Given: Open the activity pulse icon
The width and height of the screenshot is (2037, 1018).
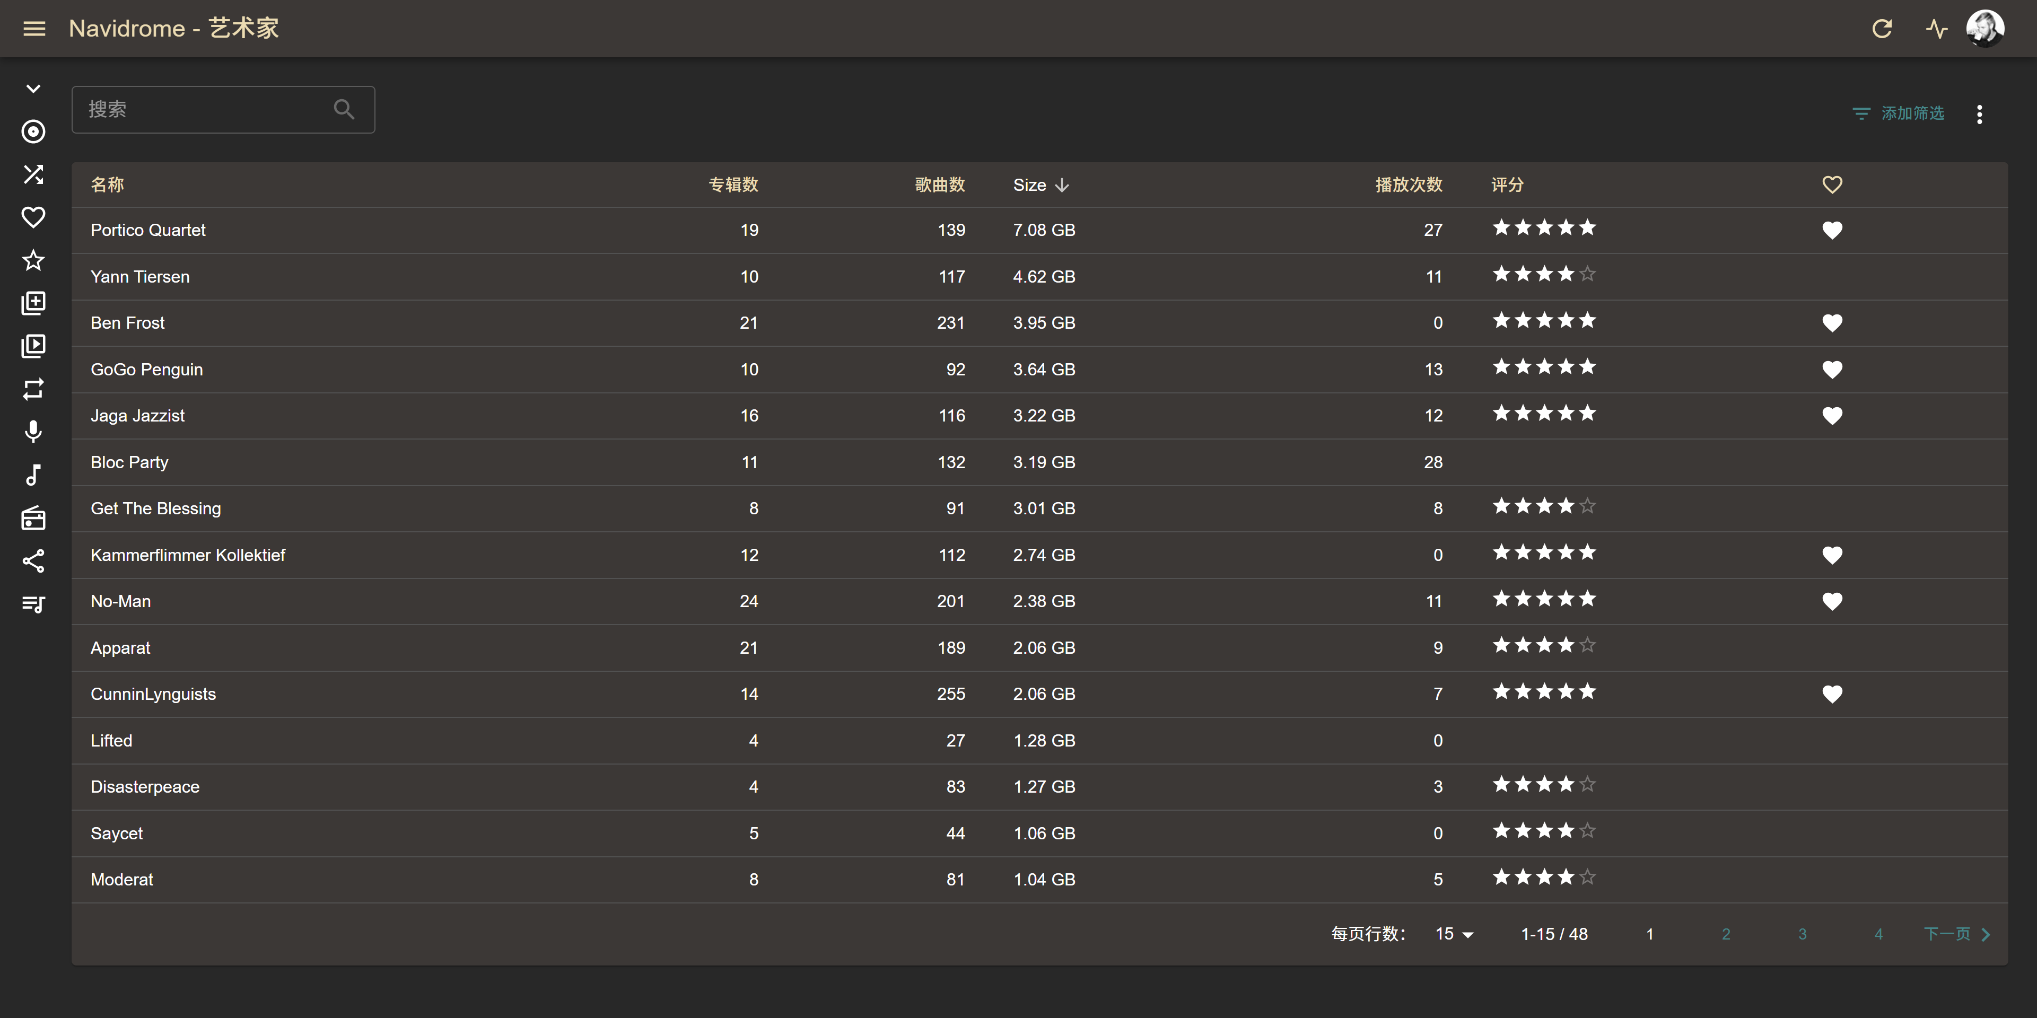Looking at the screenshot, I should (1936, 29).
